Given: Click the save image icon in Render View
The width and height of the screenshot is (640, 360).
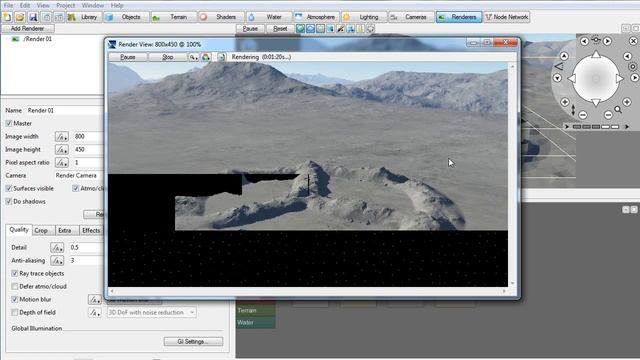Looking at the screenshot, I should [222, 57].
